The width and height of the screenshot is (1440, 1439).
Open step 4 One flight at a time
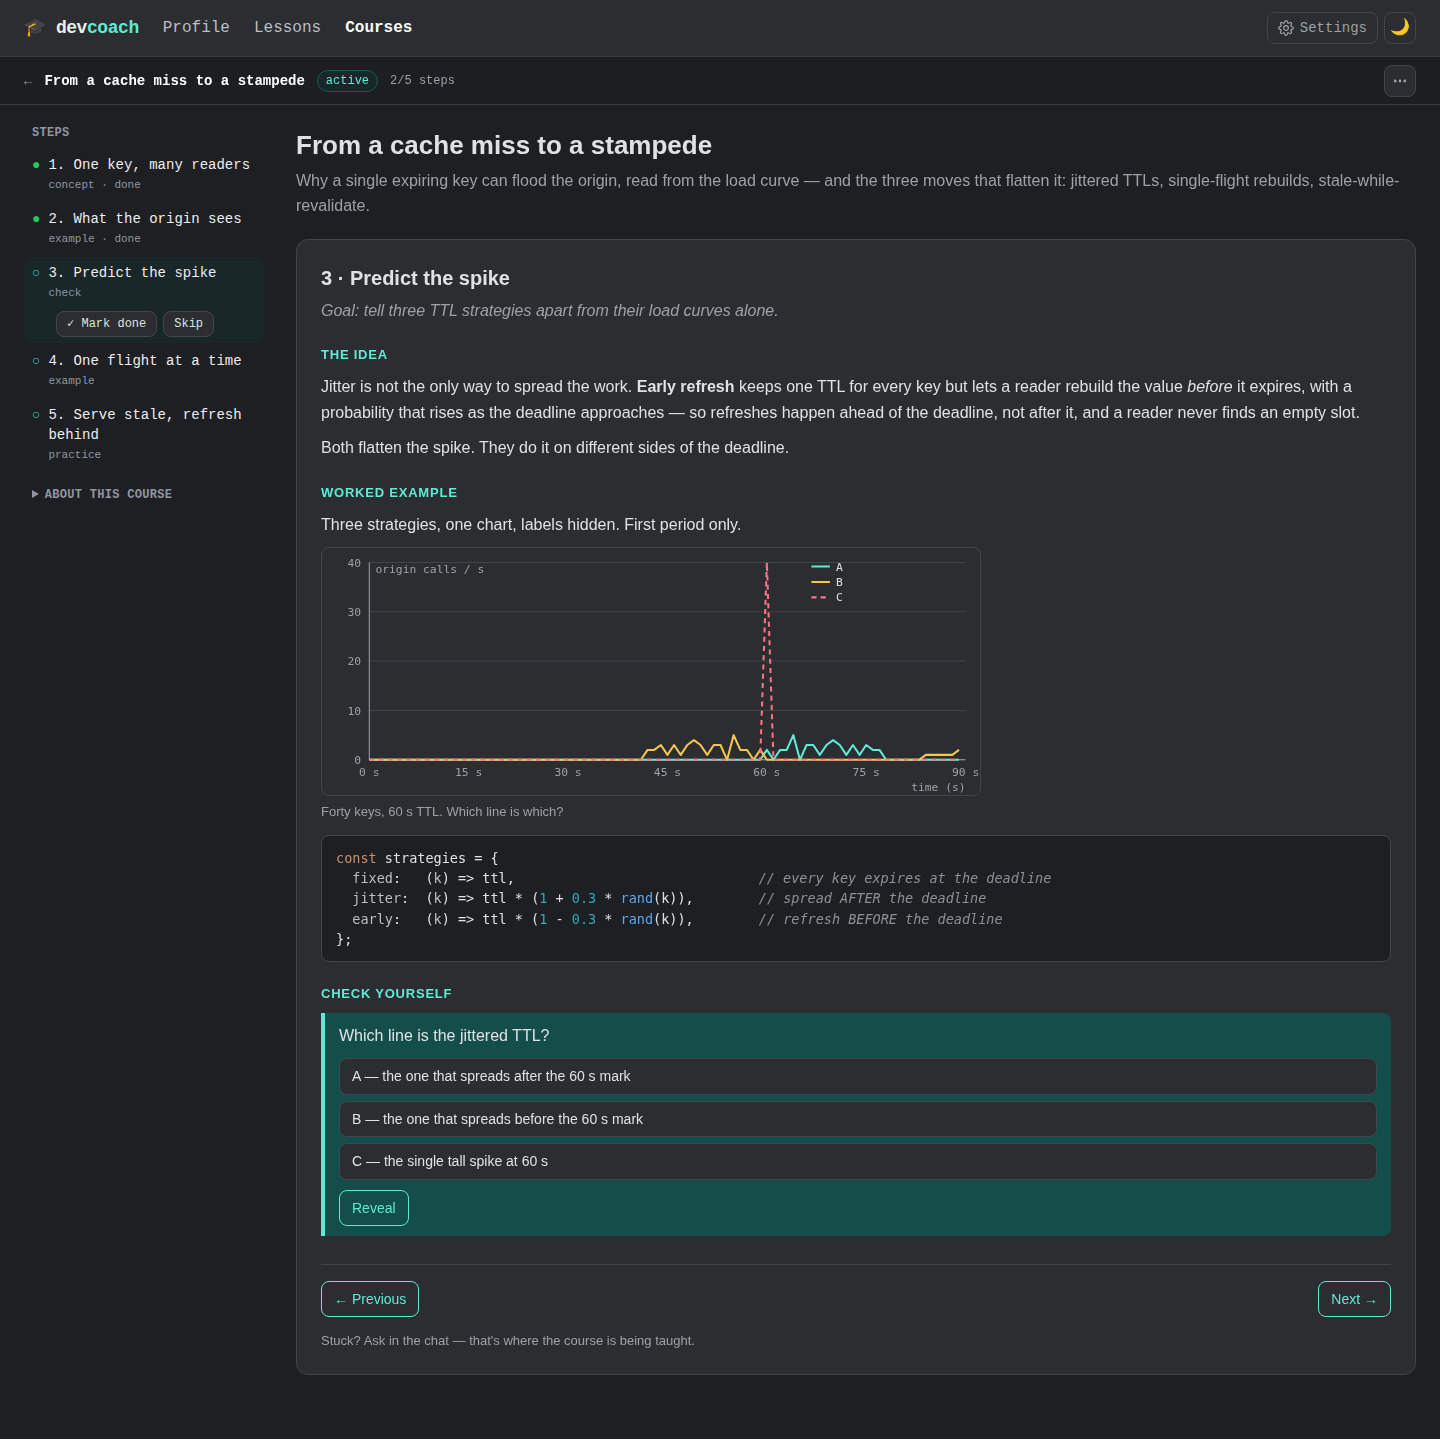pyautogui.click(x=144, y=369)
